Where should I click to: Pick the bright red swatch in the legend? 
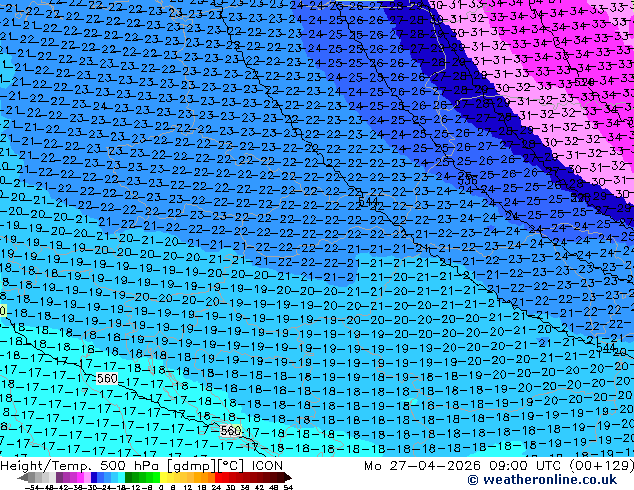click(x=218, y=477)
